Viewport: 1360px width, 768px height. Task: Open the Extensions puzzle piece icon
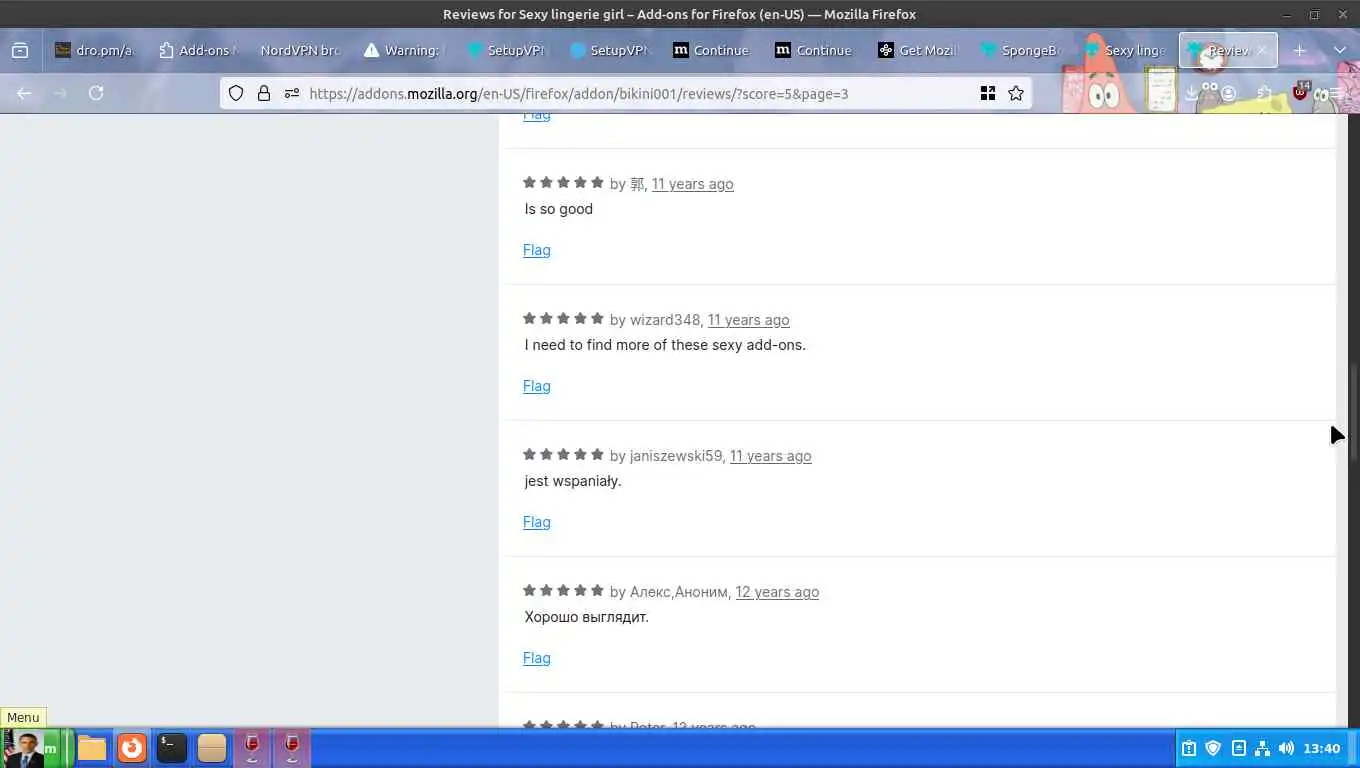(1265, 93)
